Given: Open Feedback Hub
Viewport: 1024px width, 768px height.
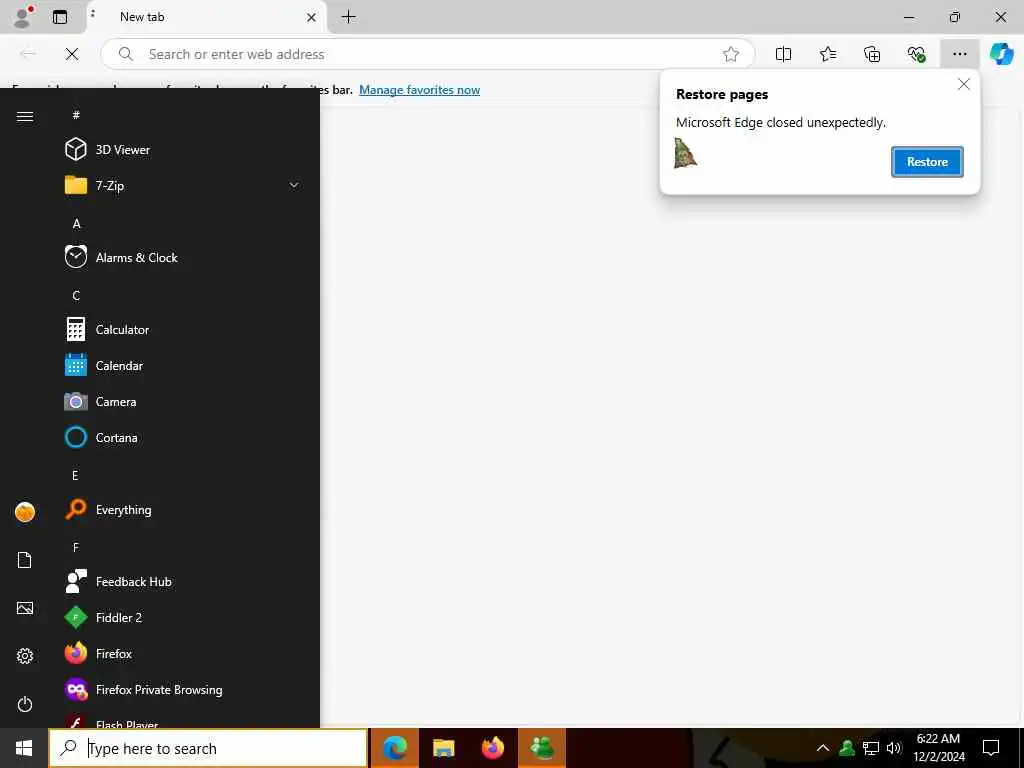Looking at the screenshot, I should click(x=183, y=581).
